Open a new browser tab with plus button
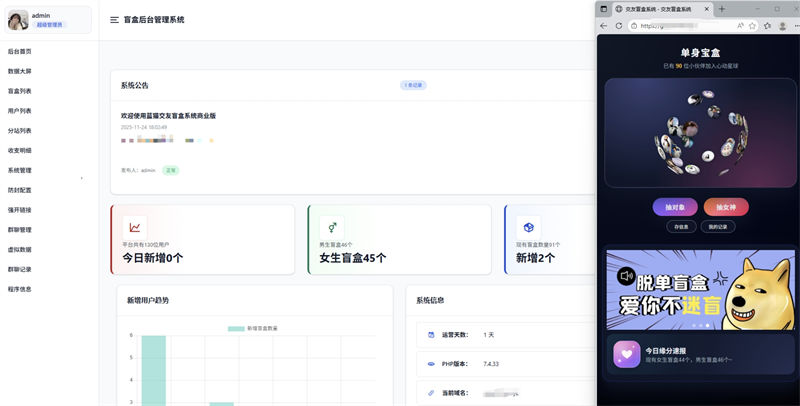Viewport: 800px width, 406px height. coord(722,8)
